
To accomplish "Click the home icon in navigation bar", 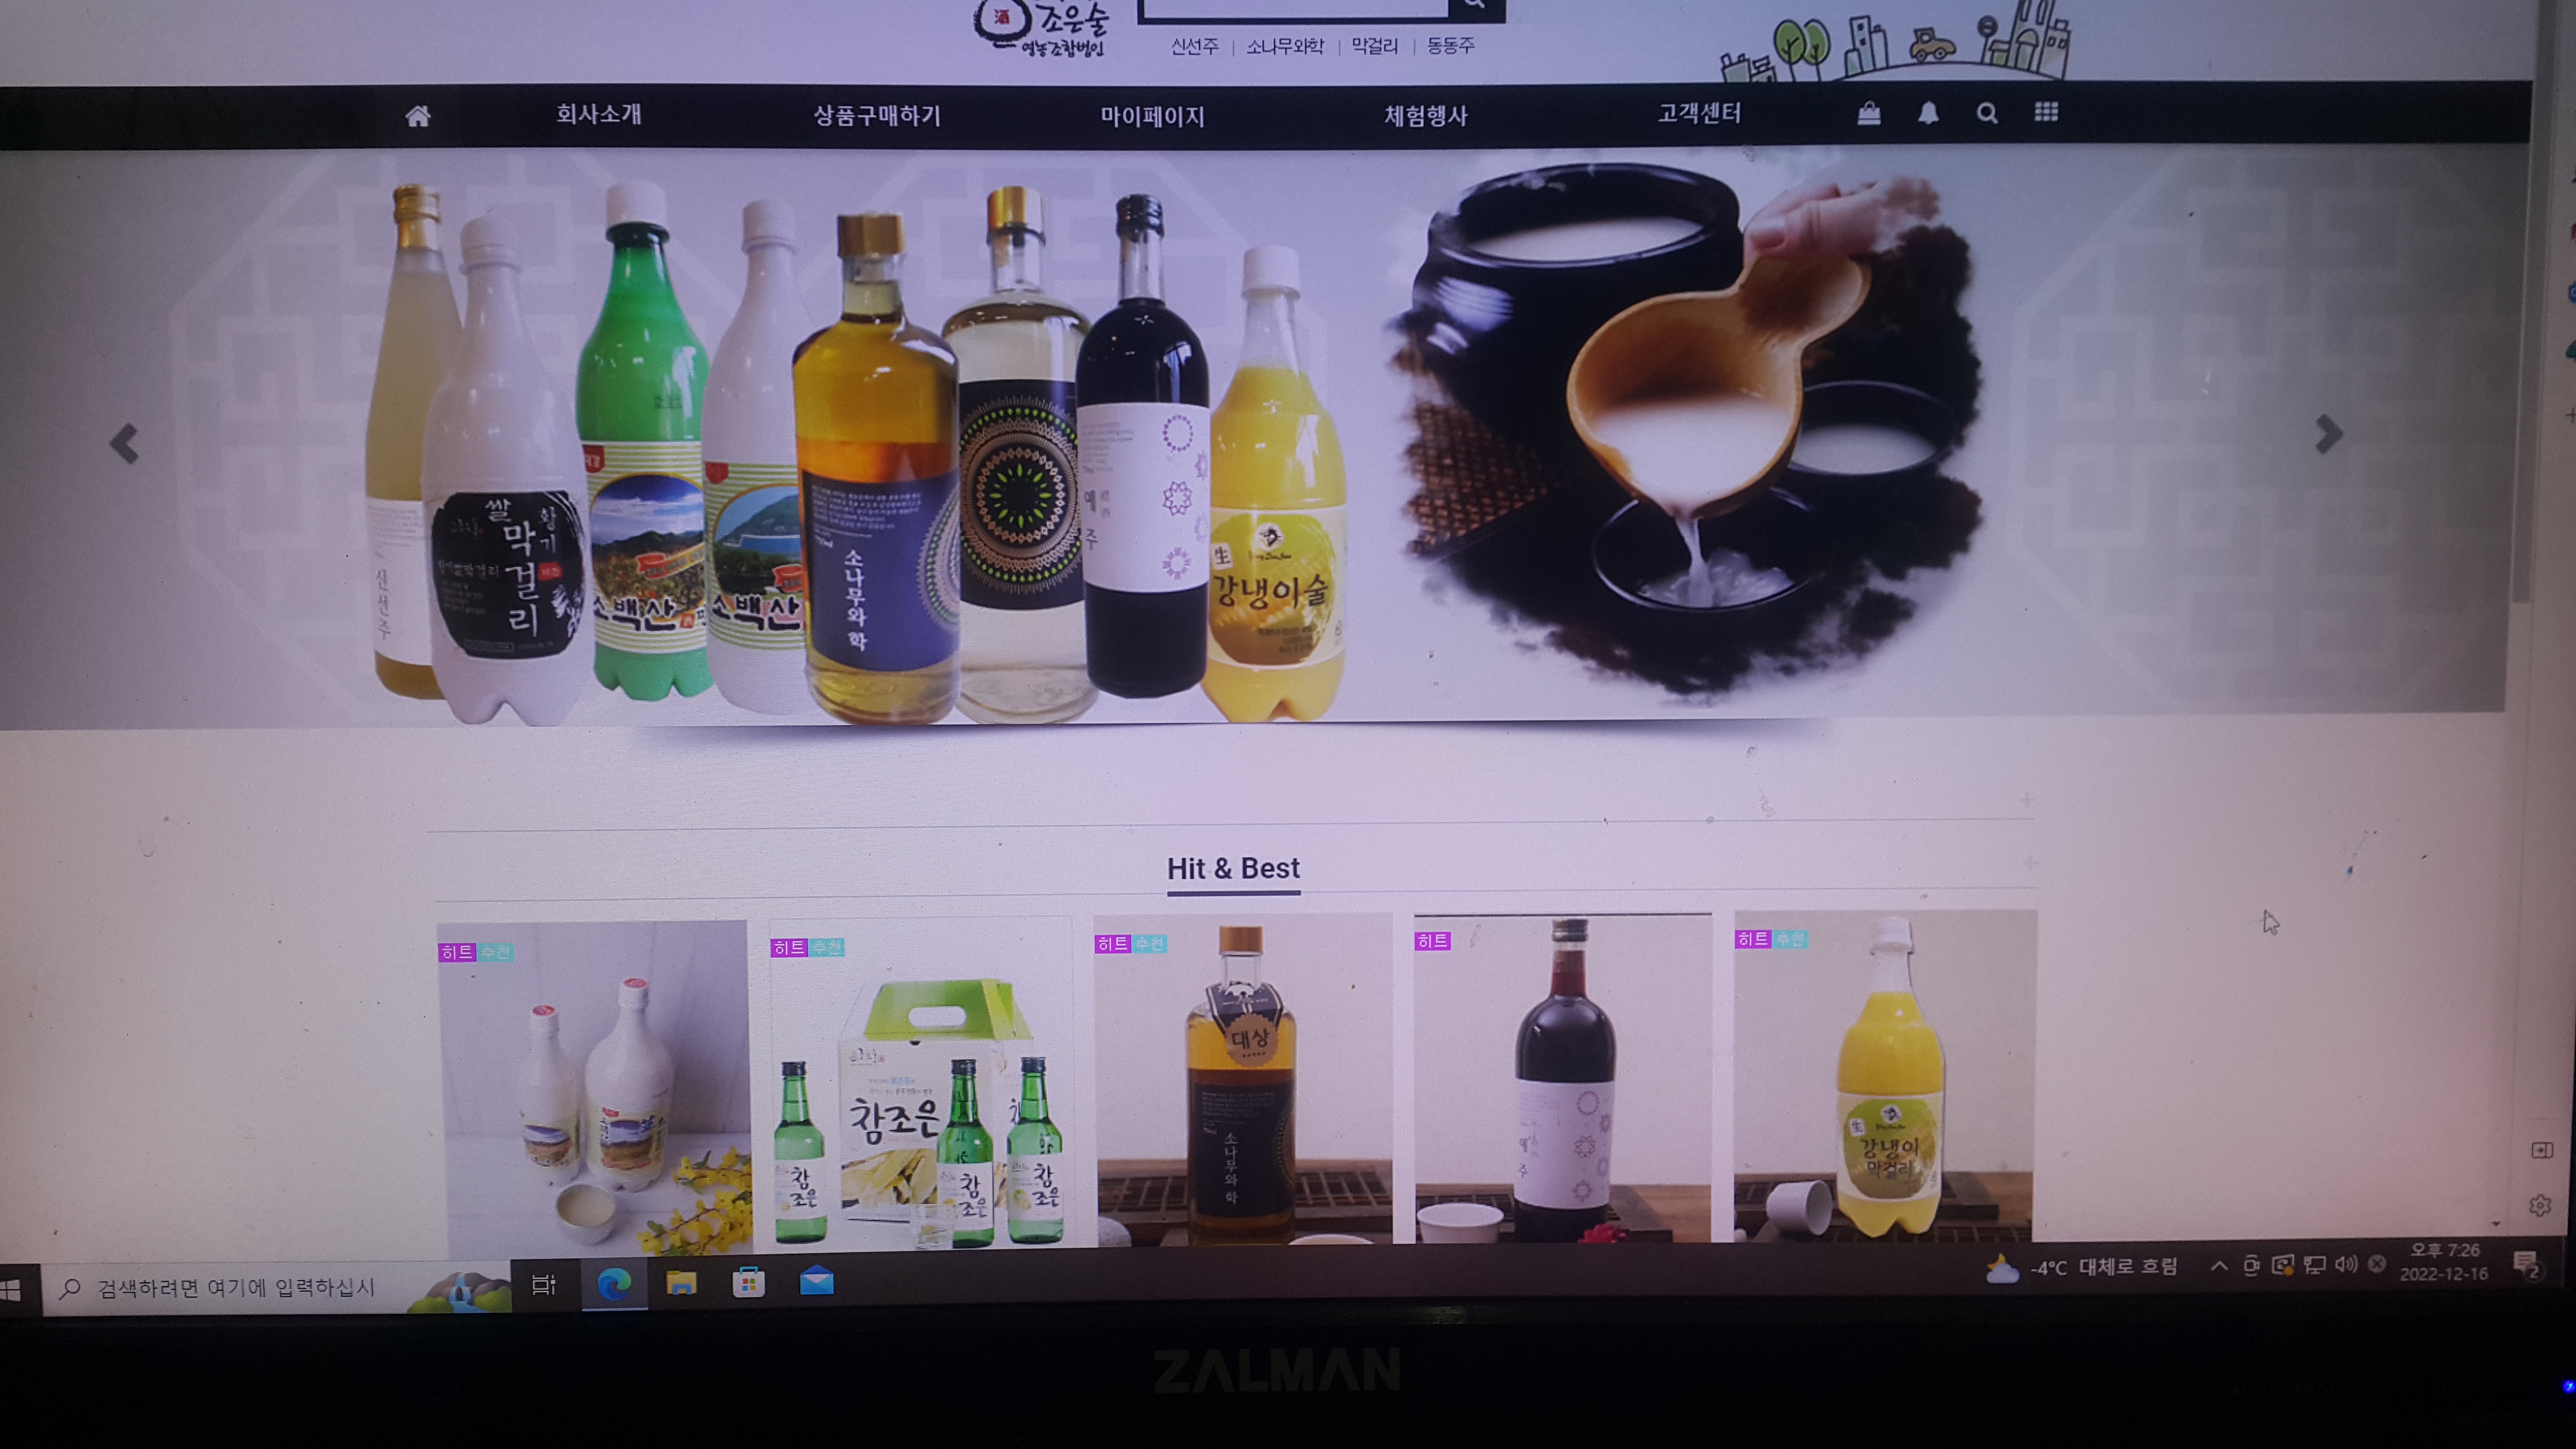I will point(418,116).
